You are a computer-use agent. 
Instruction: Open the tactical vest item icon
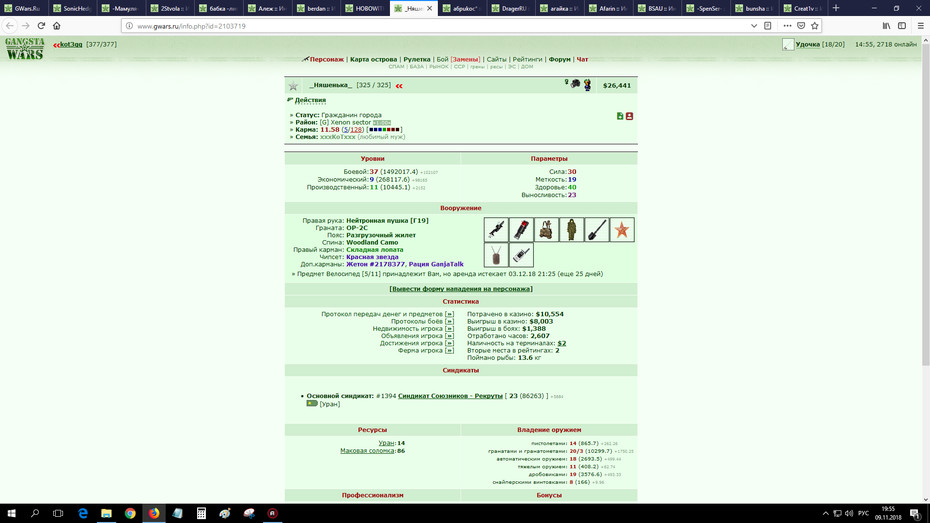point(546,229)
